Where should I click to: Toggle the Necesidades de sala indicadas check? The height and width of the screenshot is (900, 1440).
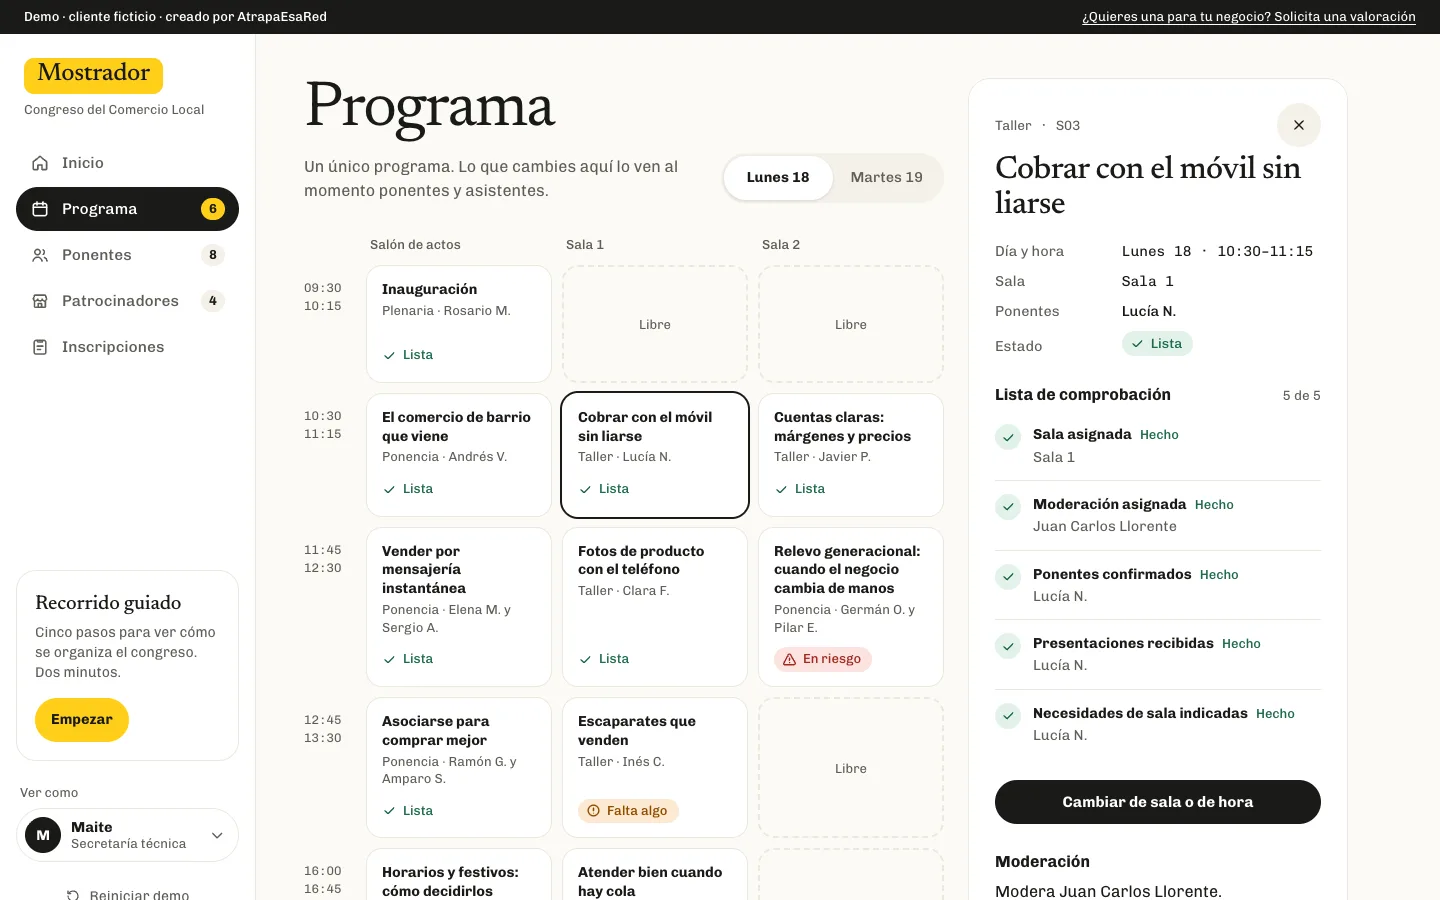(1008, 716)
